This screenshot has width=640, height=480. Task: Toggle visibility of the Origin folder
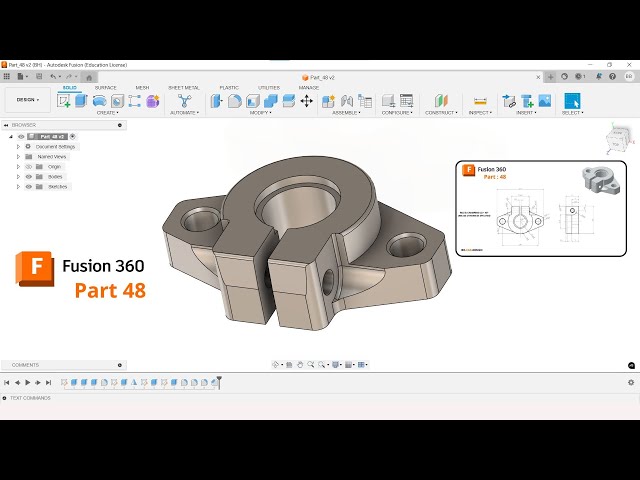click(29, 167)
